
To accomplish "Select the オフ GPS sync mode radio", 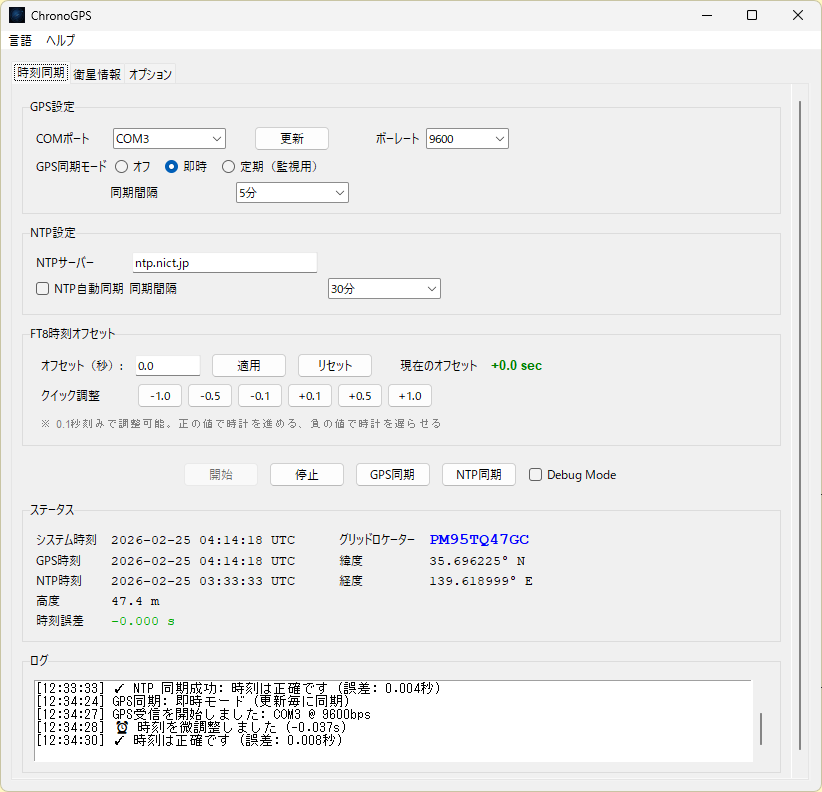I will coord(122,167).
